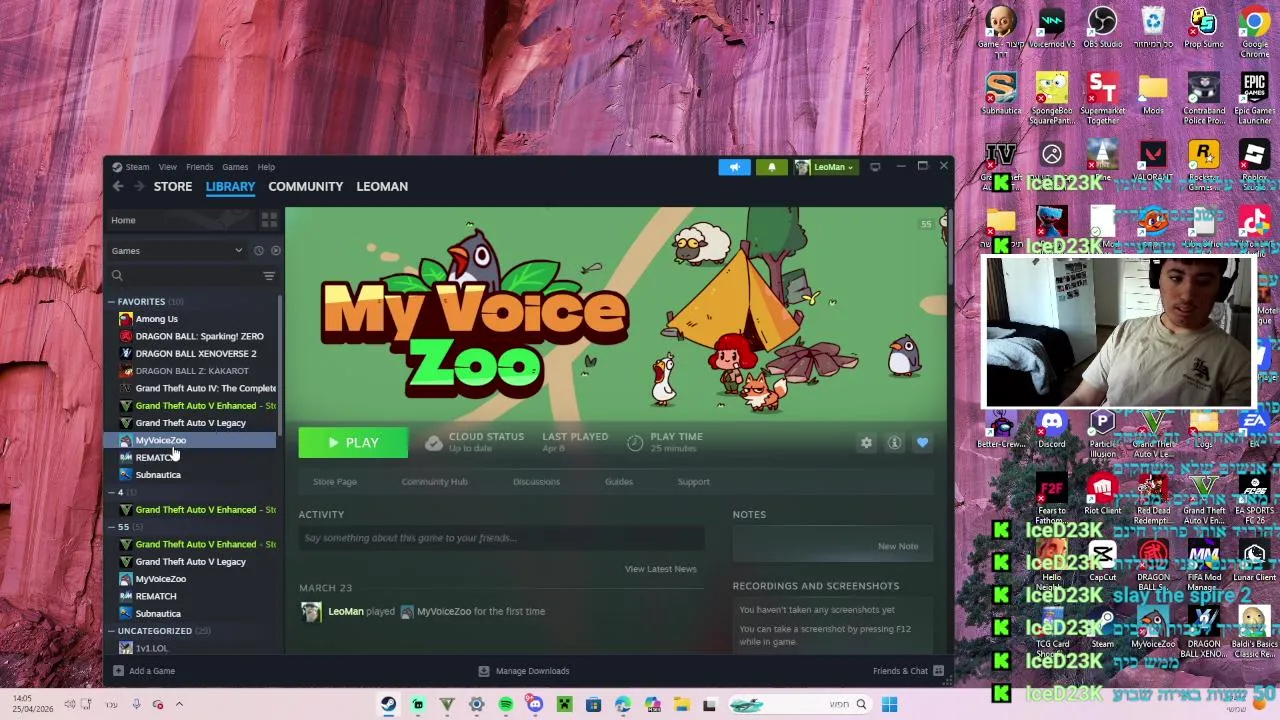Click the New Note button
Image resolution: width=1280 pixels, height=720 pixels.
click(x=897, y=546)
